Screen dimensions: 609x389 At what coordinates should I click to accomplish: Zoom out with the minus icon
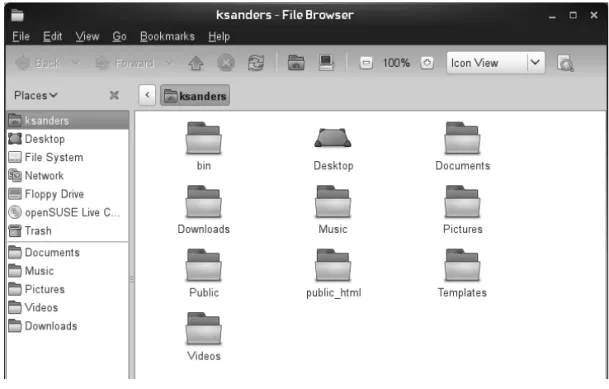tap(366, 63)
